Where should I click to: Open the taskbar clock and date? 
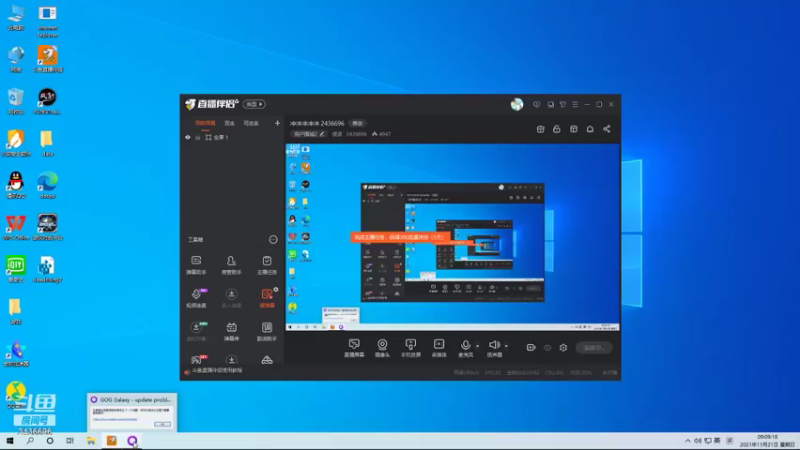(x=767, y=441)
